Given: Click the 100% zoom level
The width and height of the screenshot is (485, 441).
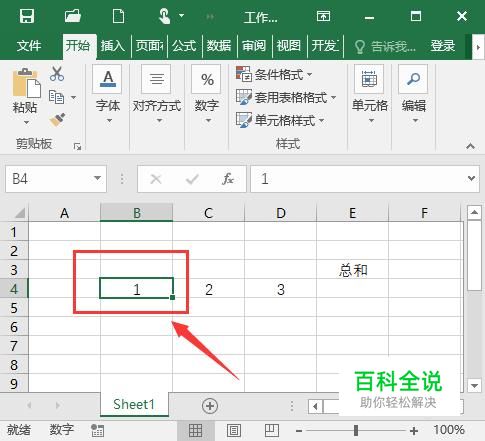Looking at the screenshot, I should click(449, 430).
